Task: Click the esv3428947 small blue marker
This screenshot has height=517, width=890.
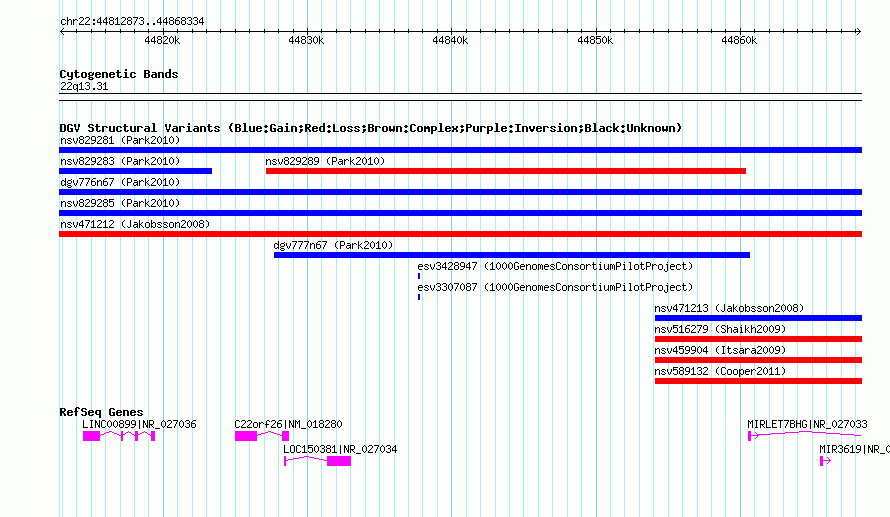Action: (419, 276)
